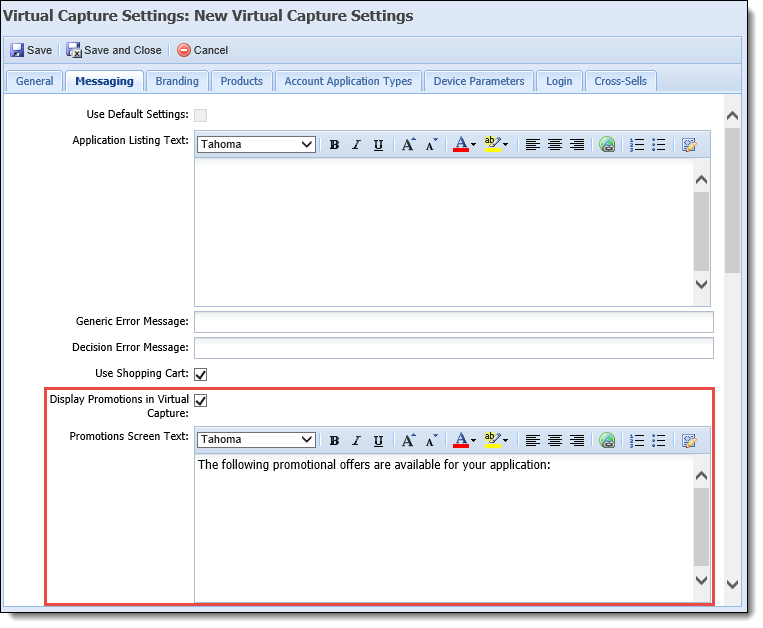The width and height of the screenshot is (763, 628).
Task: Align left in Promotions Screen Text editor
Action: 533,440
